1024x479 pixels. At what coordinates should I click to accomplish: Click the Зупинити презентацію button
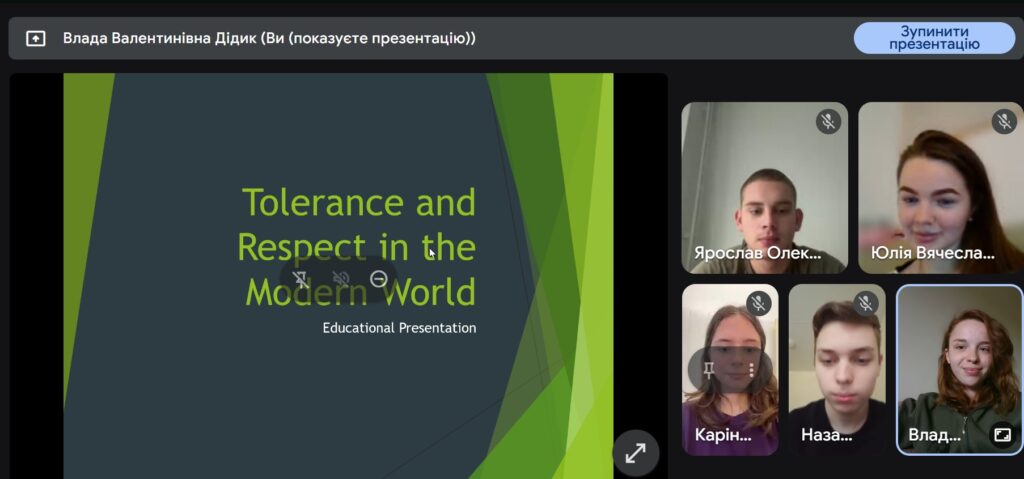[x=933, y=38]
